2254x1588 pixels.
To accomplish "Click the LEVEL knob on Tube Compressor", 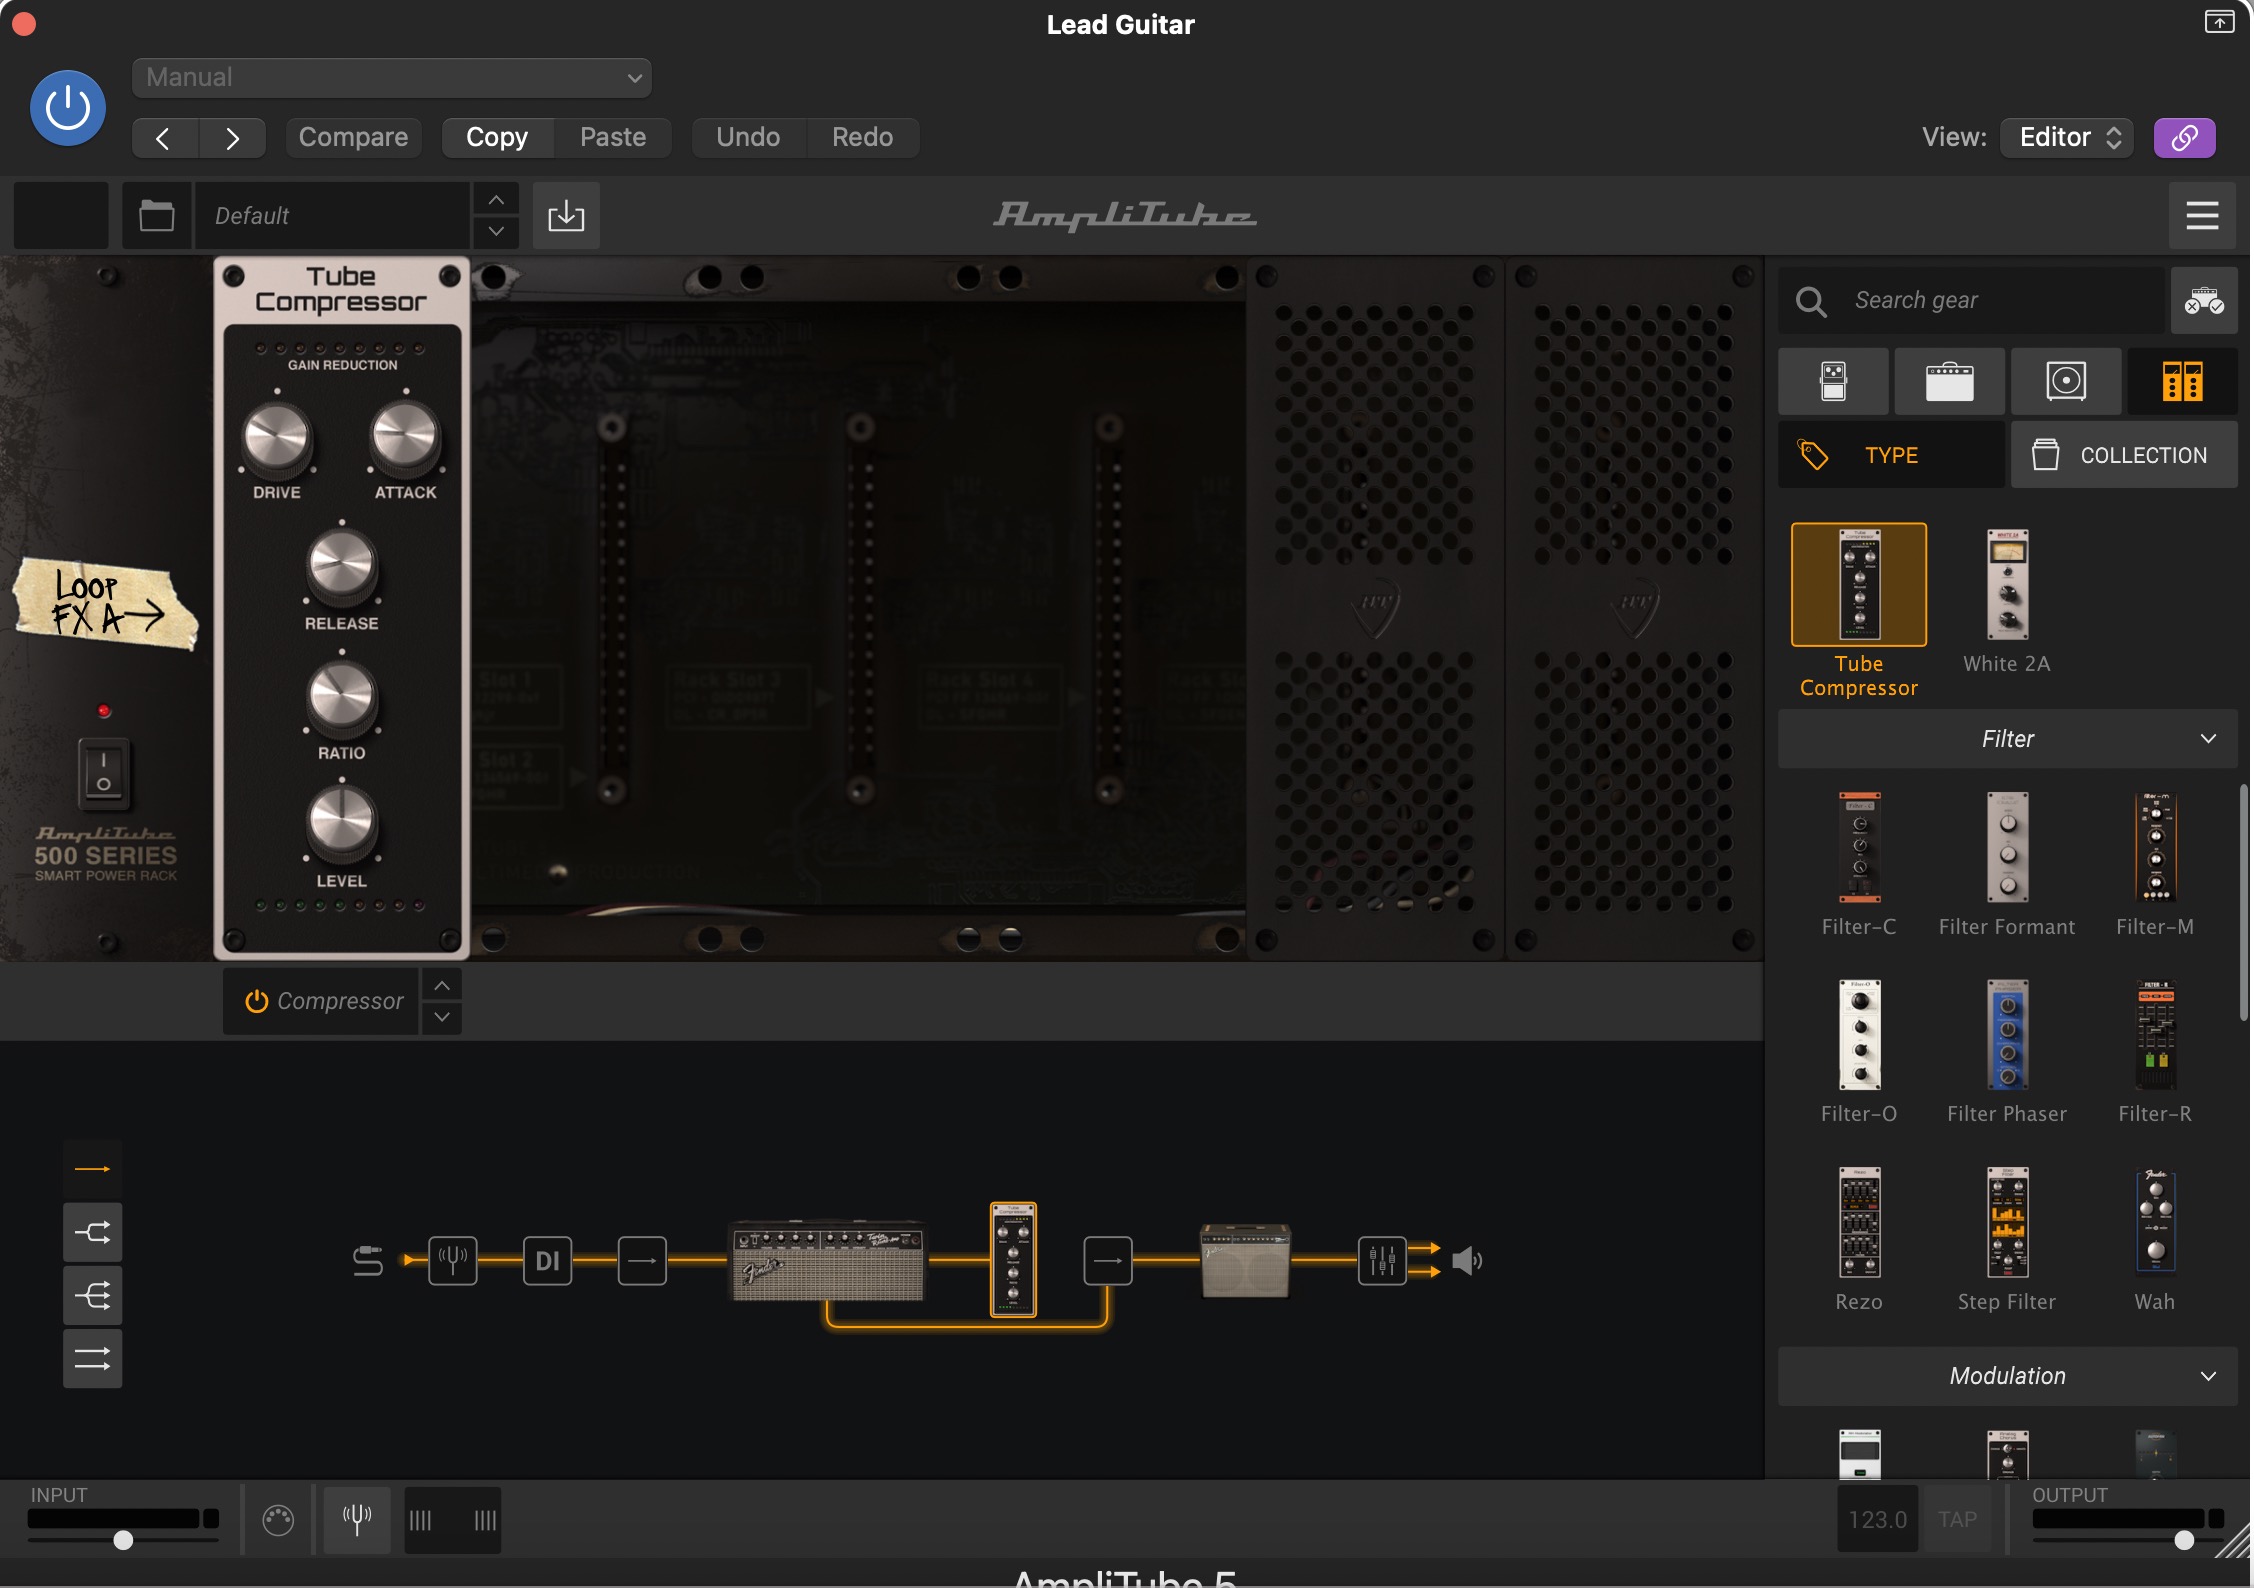I will 341,824.
